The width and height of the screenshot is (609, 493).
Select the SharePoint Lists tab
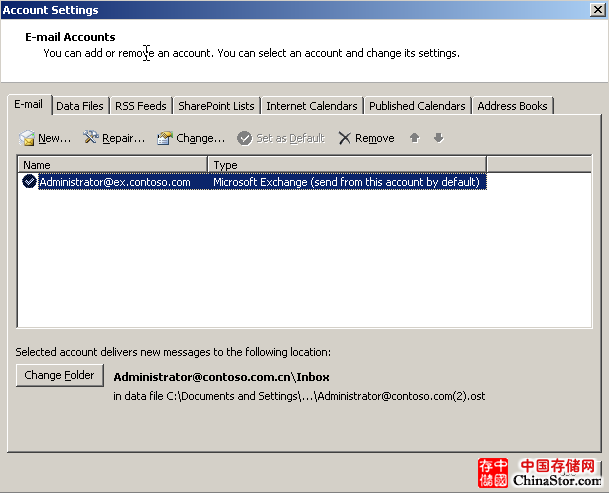216,106
